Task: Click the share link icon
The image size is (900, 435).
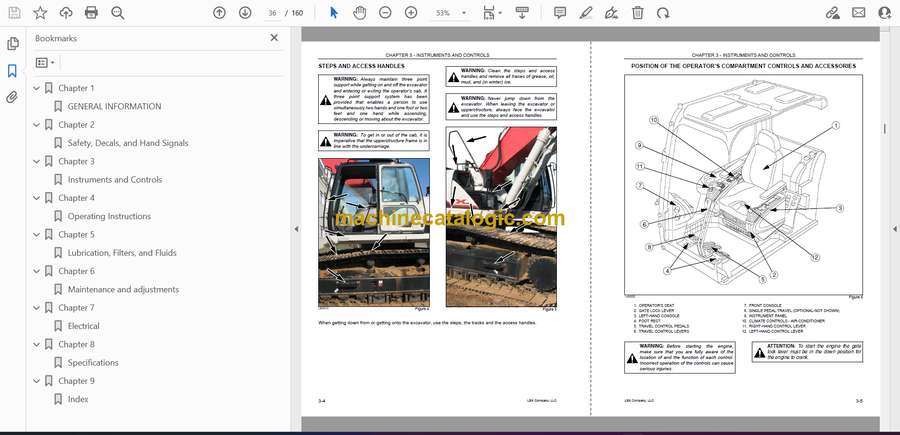Action: click(832, 13)
